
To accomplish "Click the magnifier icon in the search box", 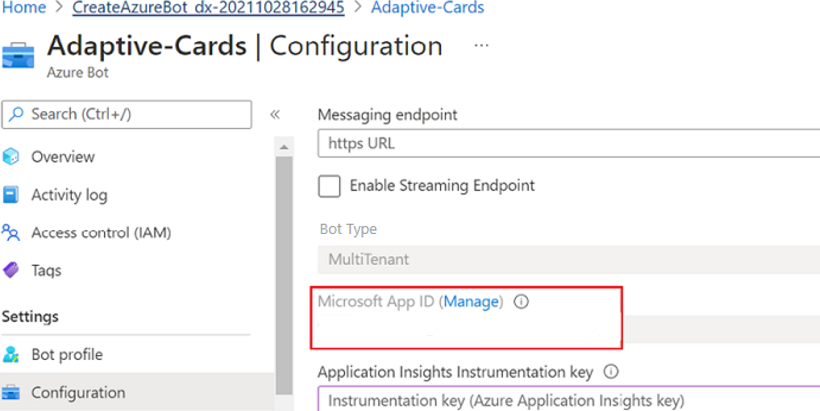I will point(16,114).
